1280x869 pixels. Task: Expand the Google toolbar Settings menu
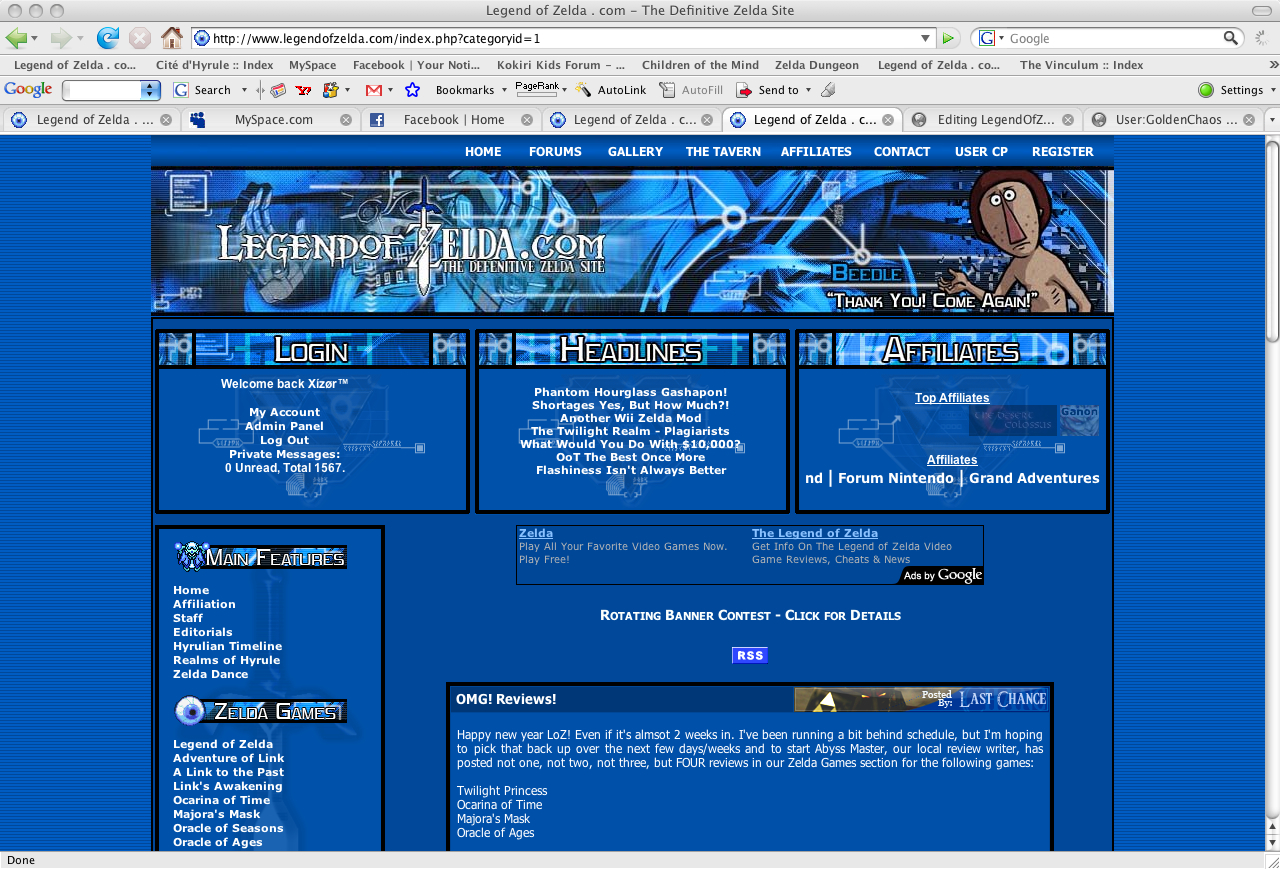[1241, 90]
